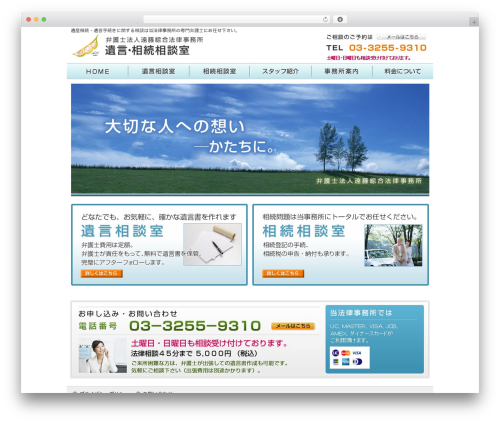500x423 pixels.
Task: Click the 相続相談室 heading
Action: coord(304,231)
